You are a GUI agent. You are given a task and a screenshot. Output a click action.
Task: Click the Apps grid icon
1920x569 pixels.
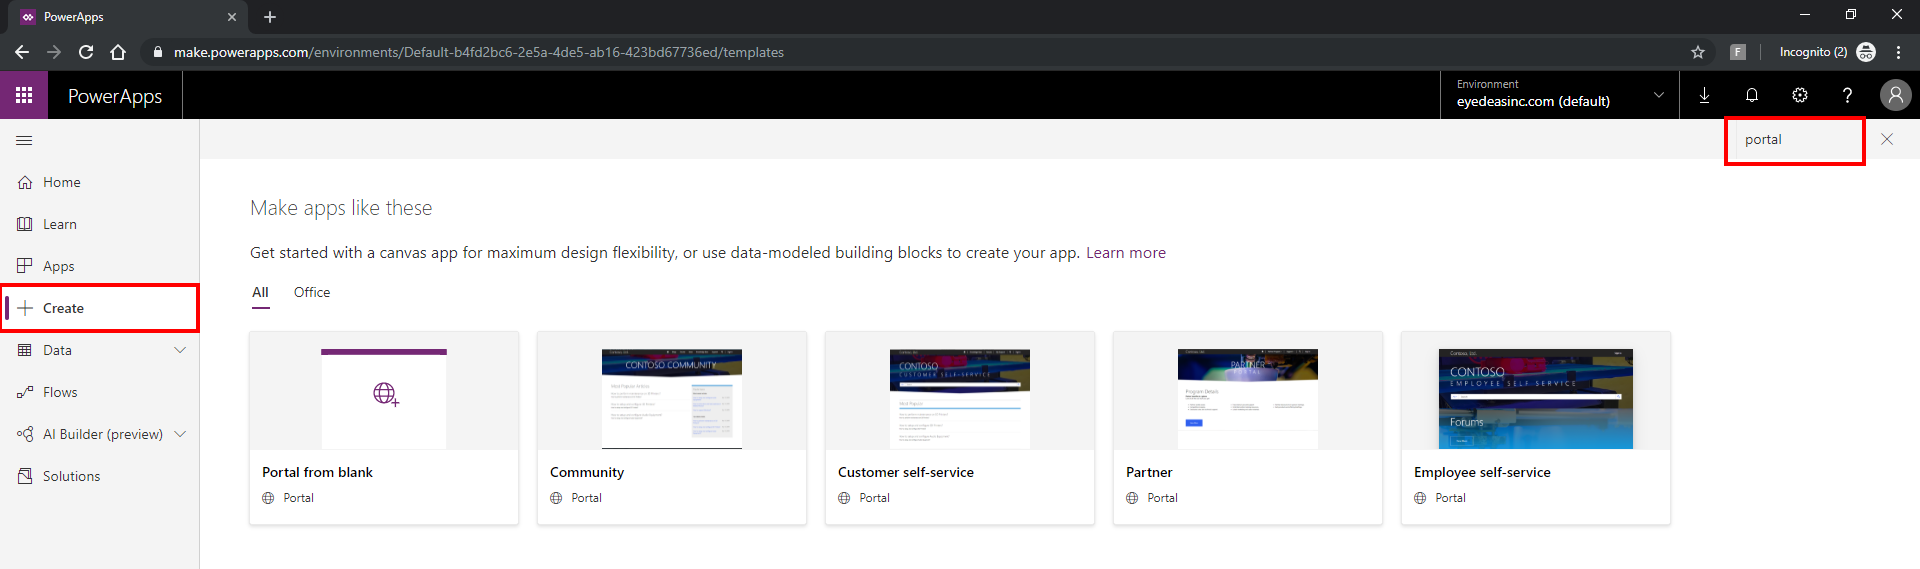click(25, 266)
